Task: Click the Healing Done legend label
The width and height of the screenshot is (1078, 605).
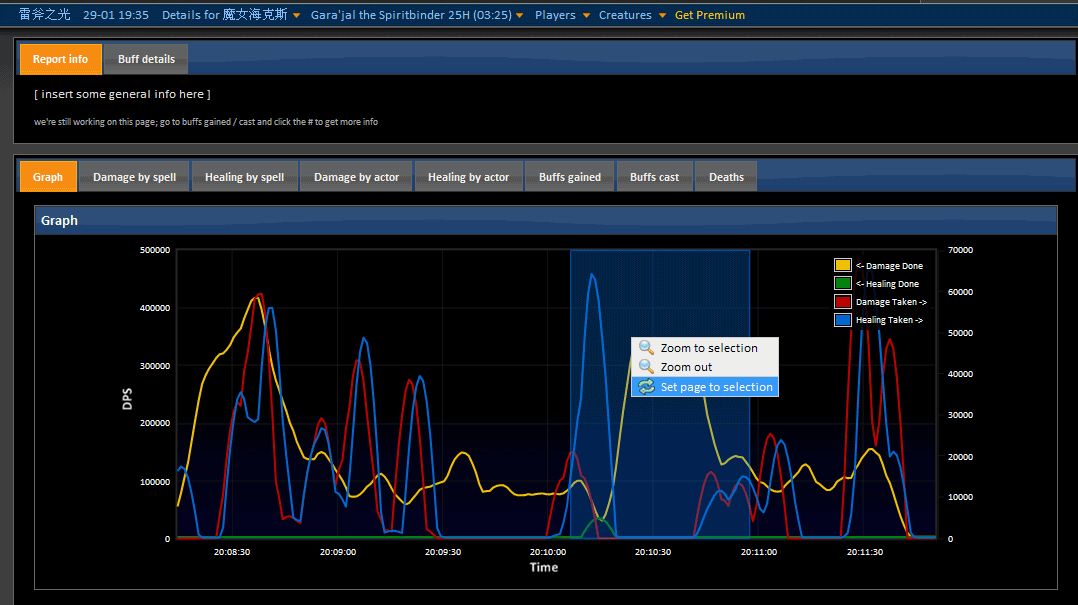Action: coord(888,284)
